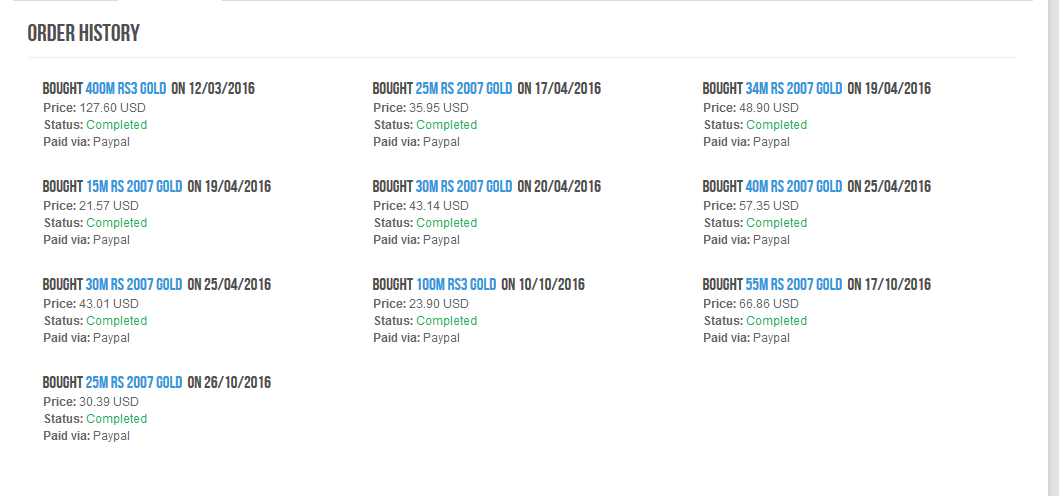Open 25M RS 2007 Gold order from 26/10/2016
Screen dimensions: 1059x496
click(134, 382)
